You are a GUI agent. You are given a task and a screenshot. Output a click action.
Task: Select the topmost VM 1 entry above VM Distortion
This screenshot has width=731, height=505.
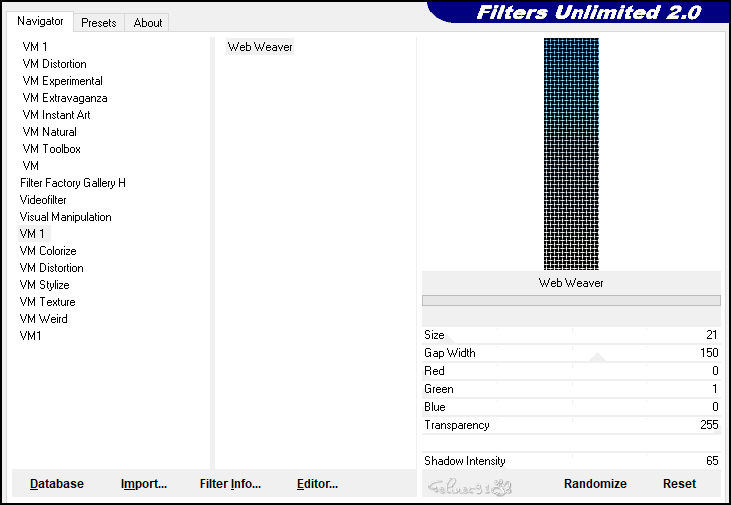[x=35, y=47]
